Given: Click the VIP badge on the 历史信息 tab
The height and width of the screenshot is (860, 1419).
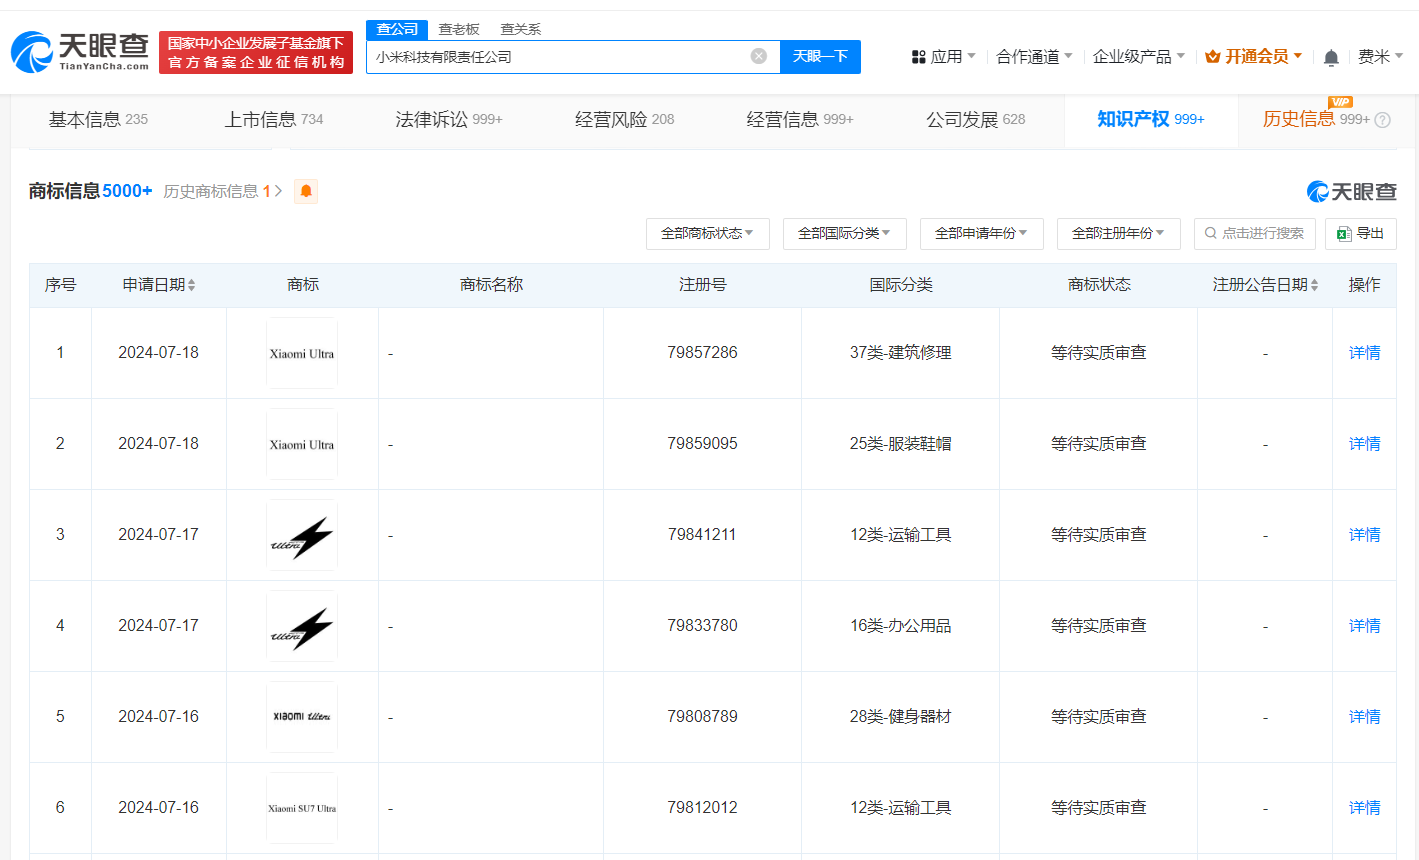Looking at the screenshot, I should coord(1340,101).
